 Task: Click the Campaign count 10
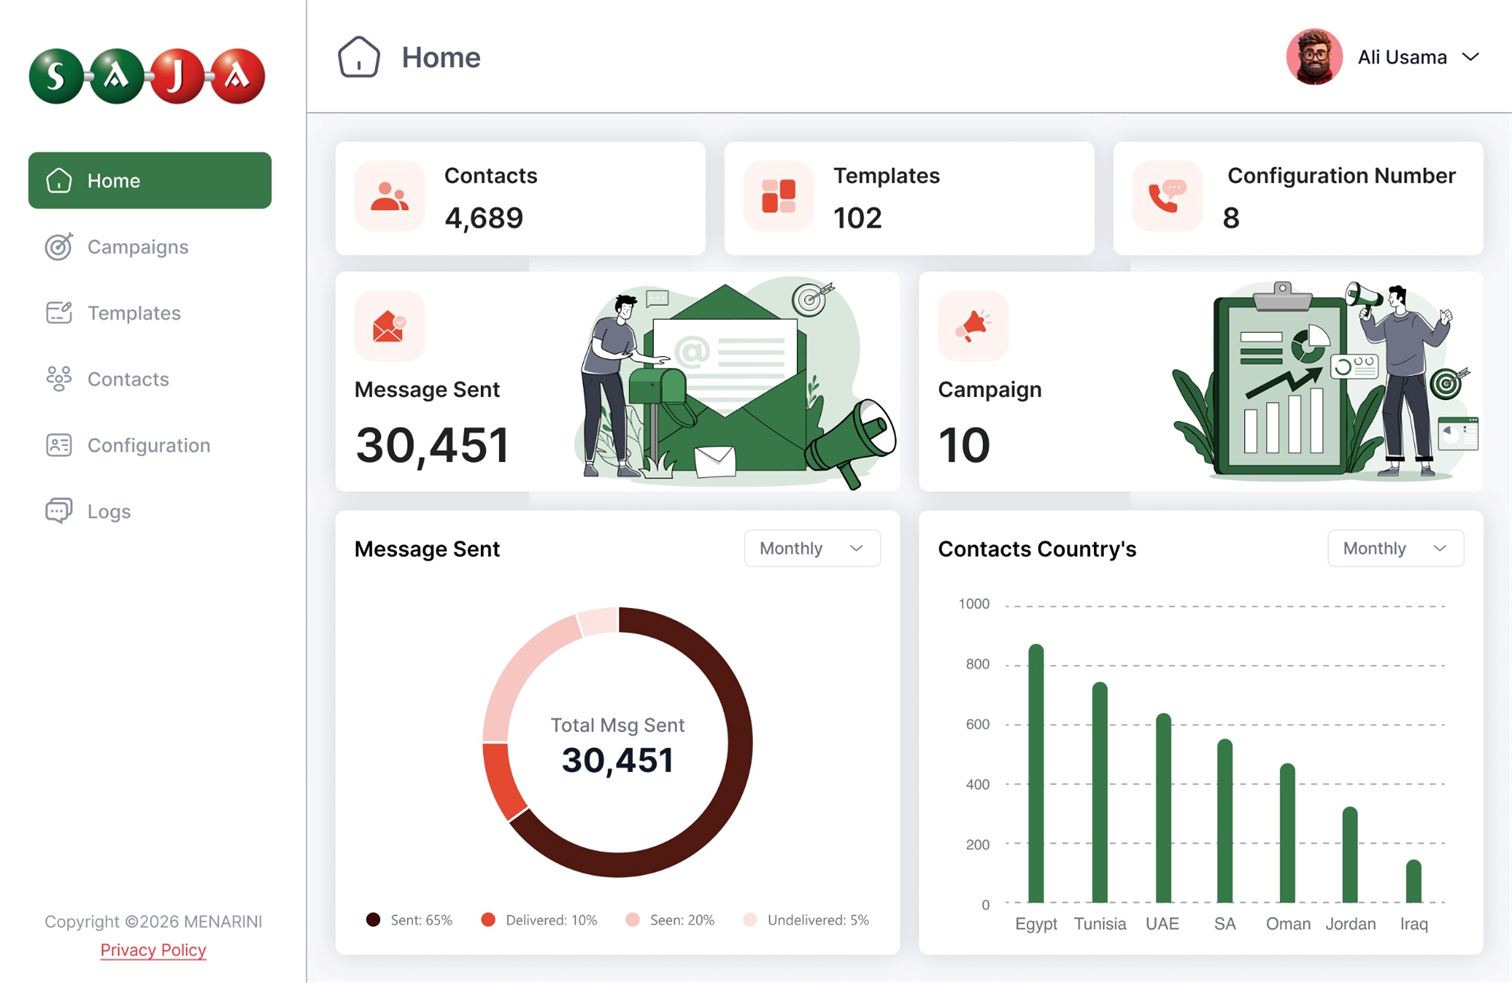click(x=964, y=445)
